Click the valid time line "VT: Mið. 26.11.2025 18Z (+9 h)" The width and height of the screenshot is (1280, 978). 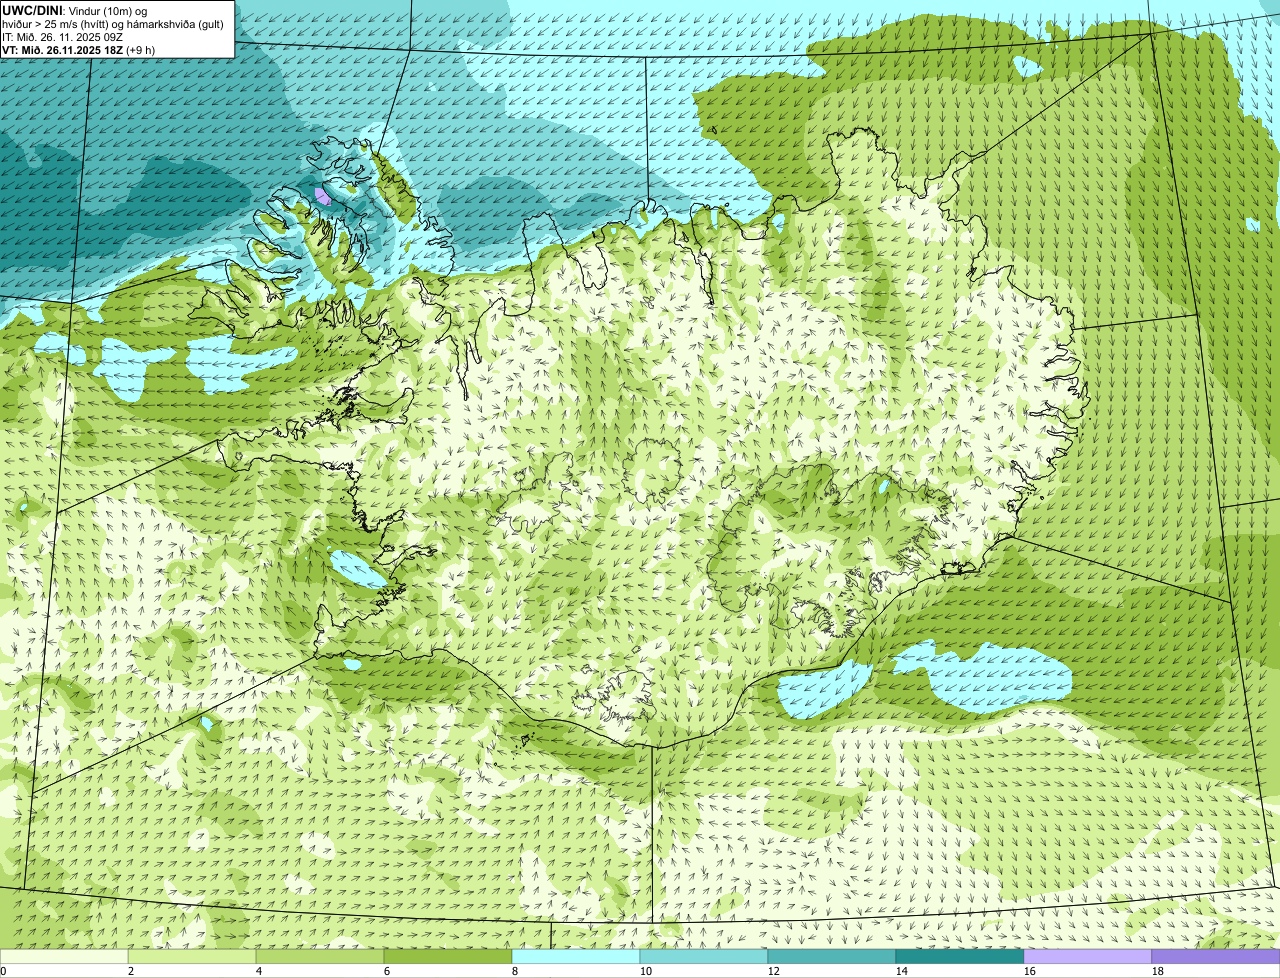click(79, 50)
